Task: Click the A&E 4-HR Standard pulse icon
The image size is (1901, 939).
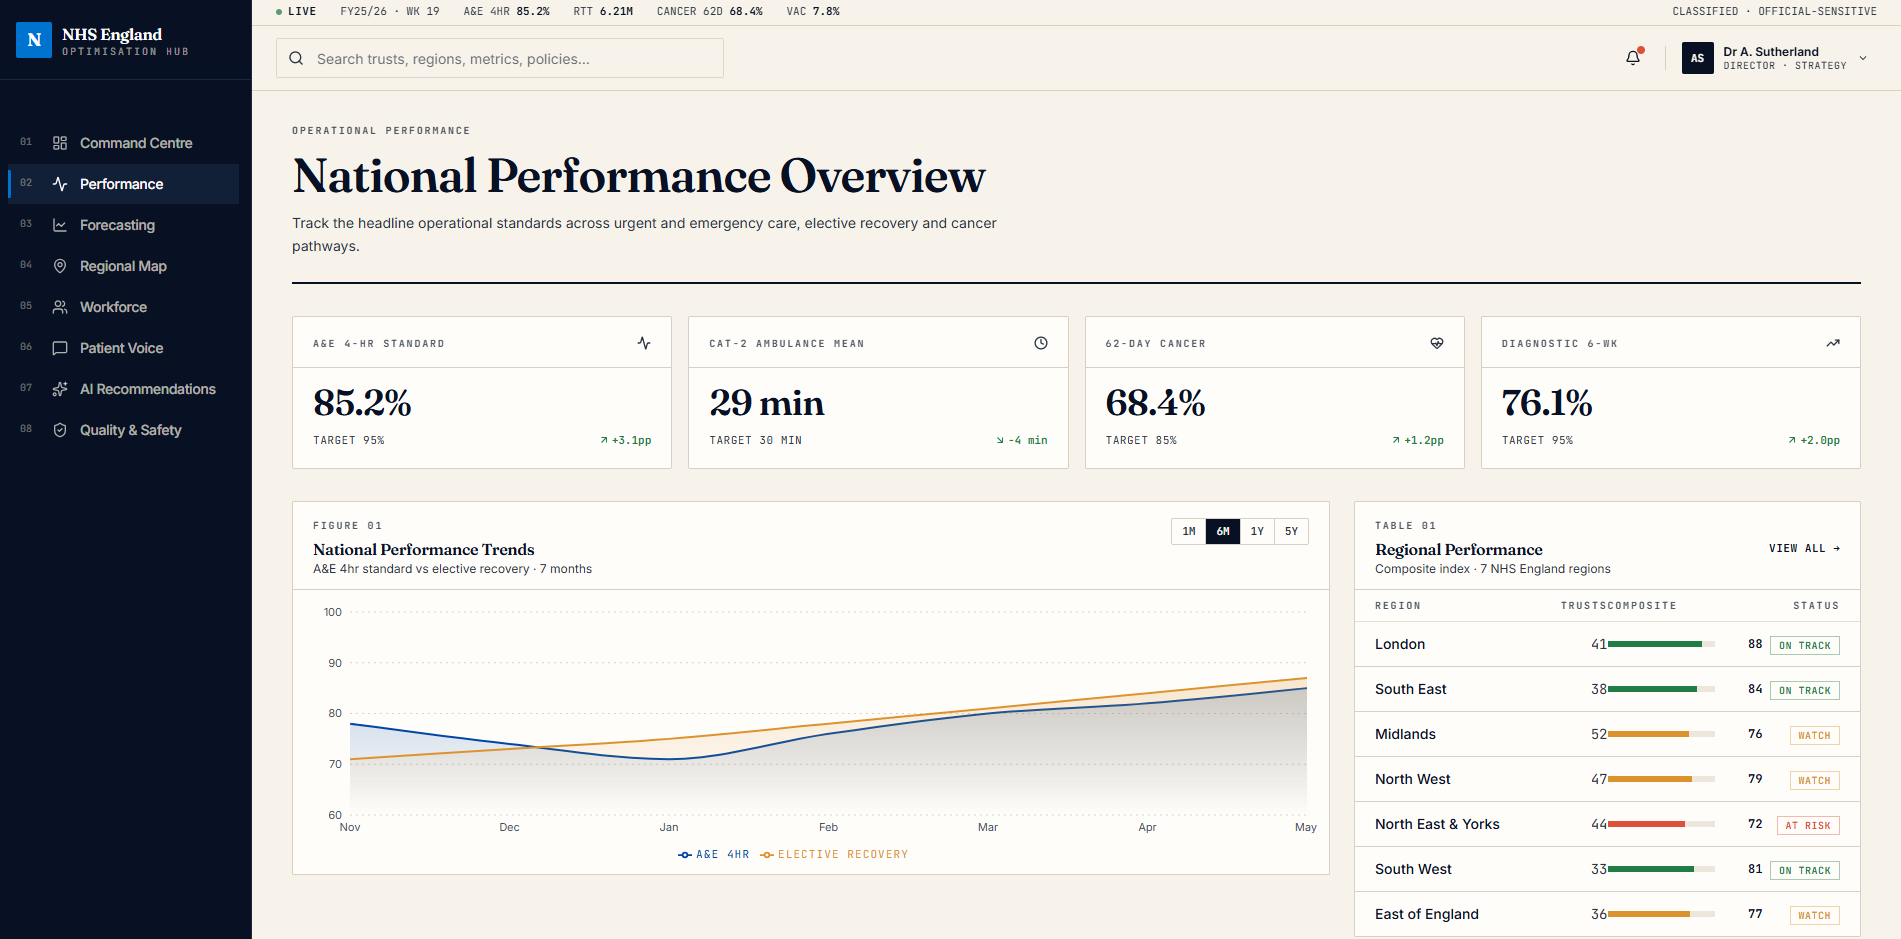Action: [644, 343]
